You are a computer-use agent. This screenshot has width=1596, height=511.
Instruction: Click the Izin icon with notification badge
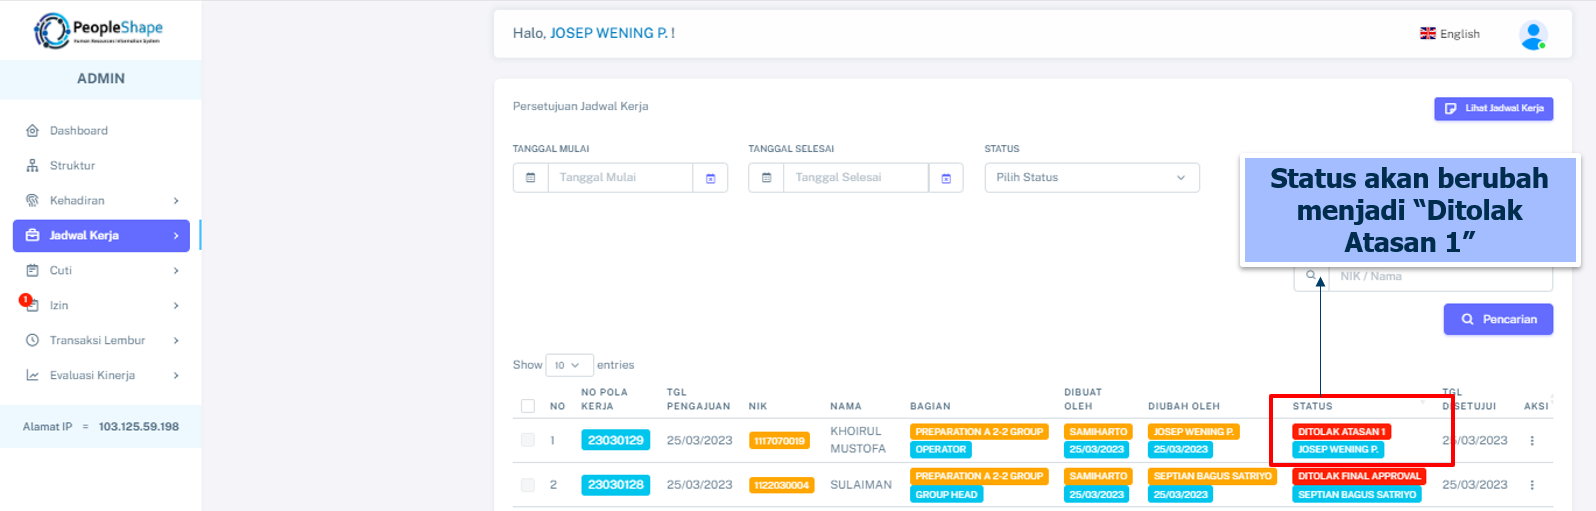[31, 305]
